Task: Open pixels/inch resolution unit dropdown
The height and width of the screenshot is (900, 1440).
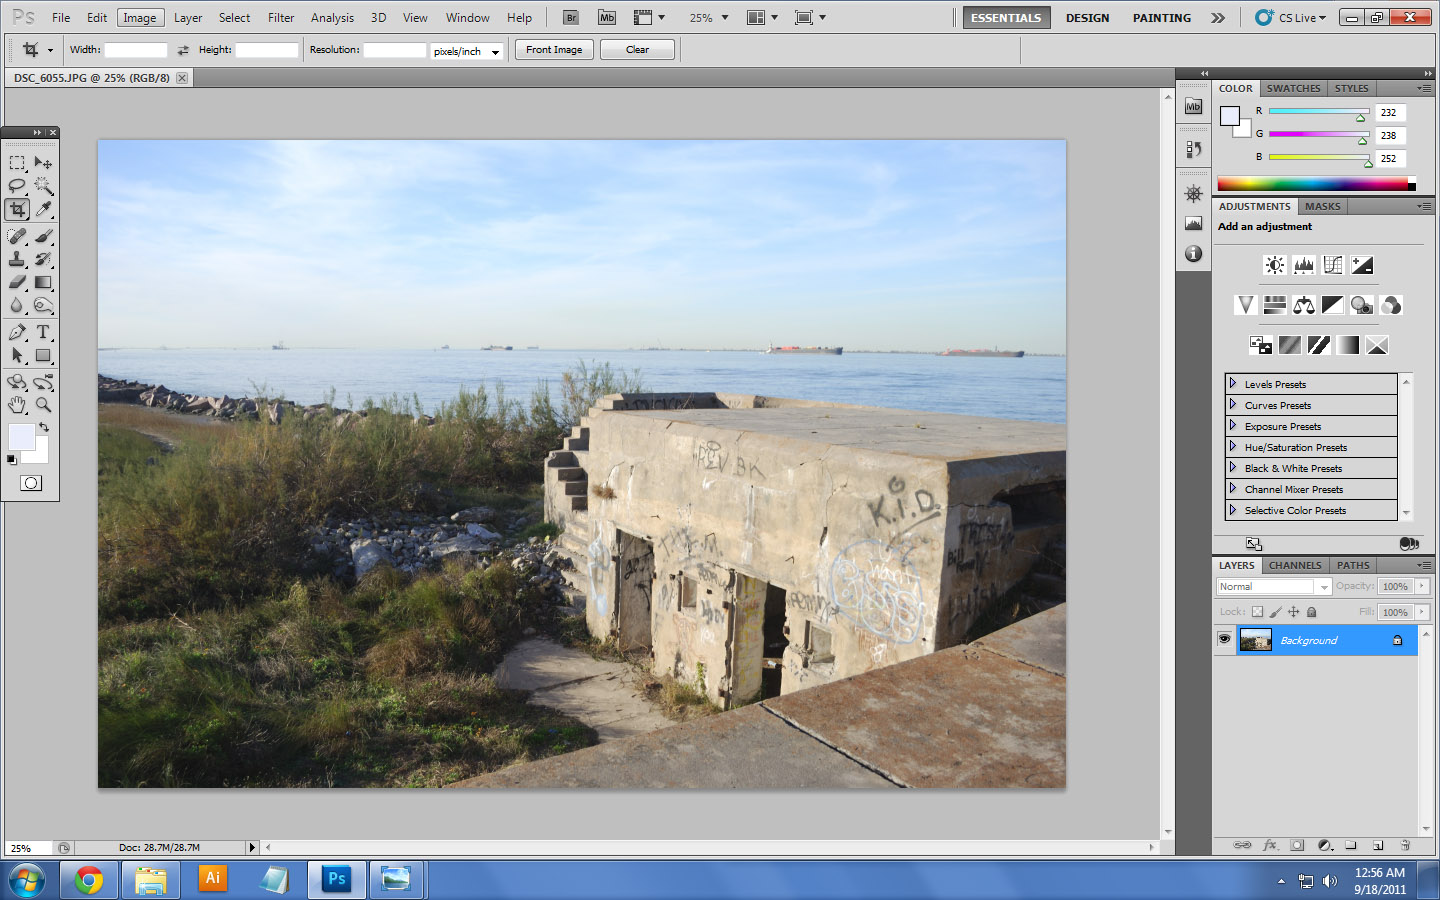Action: point(466,51)
